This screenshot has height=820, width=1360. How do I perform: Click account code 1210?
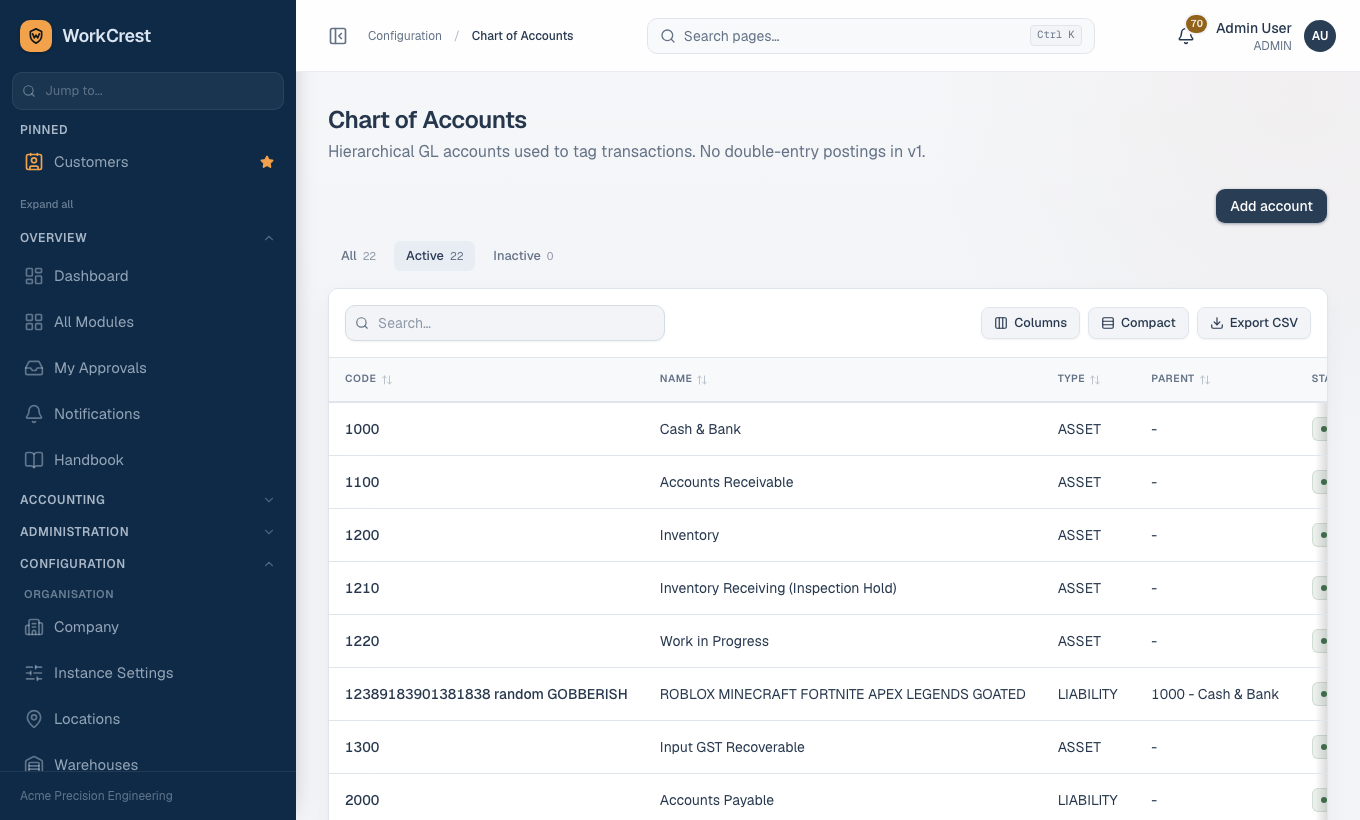[362, 588]
